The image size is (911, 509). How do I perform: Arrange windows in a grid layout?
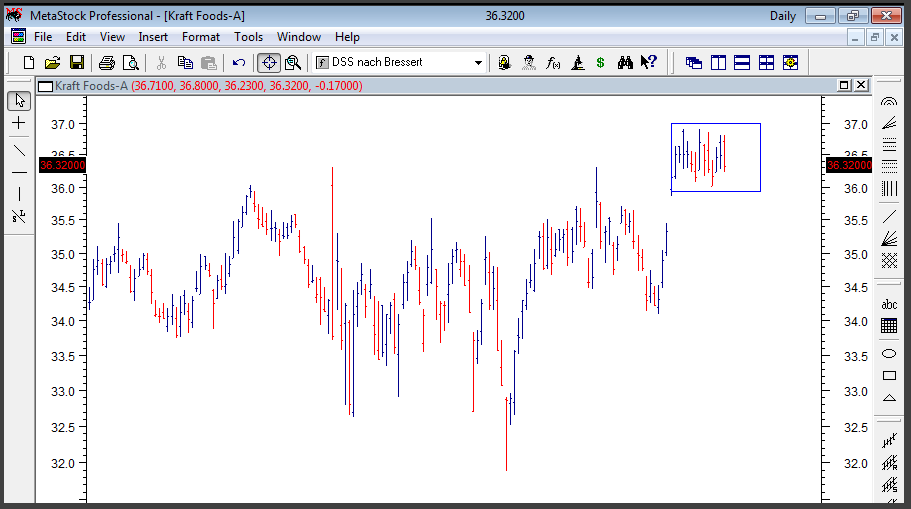(x=766, y=63)
